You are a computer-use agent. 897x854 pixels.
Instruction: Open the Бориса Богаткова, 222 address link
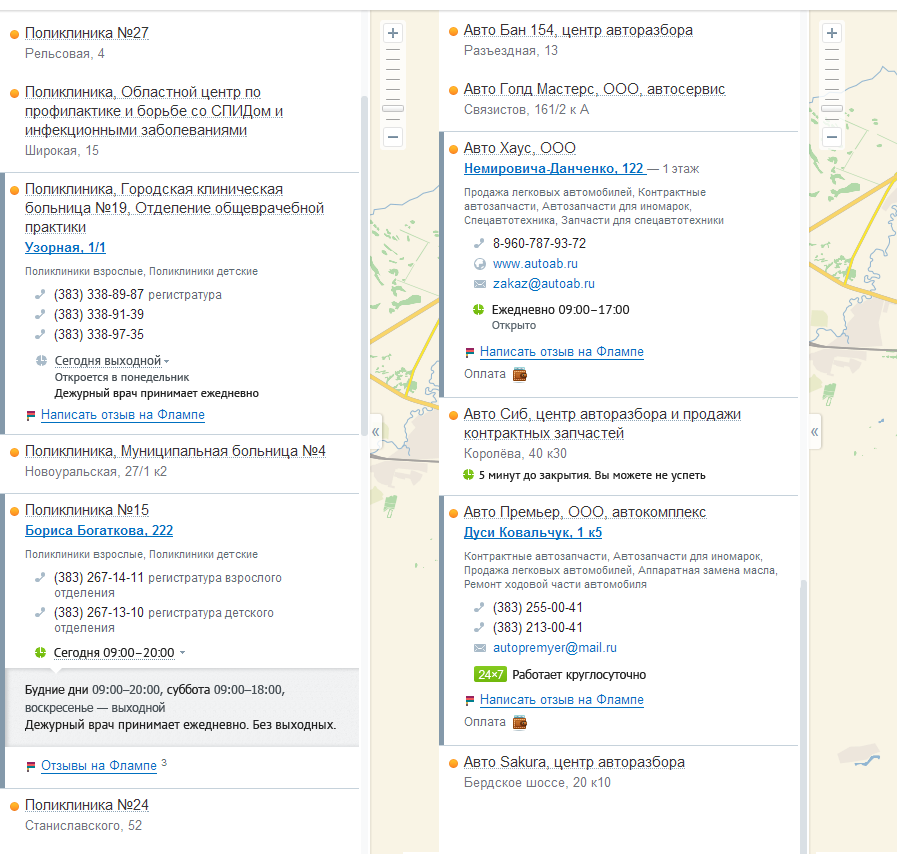pos(99,531)
